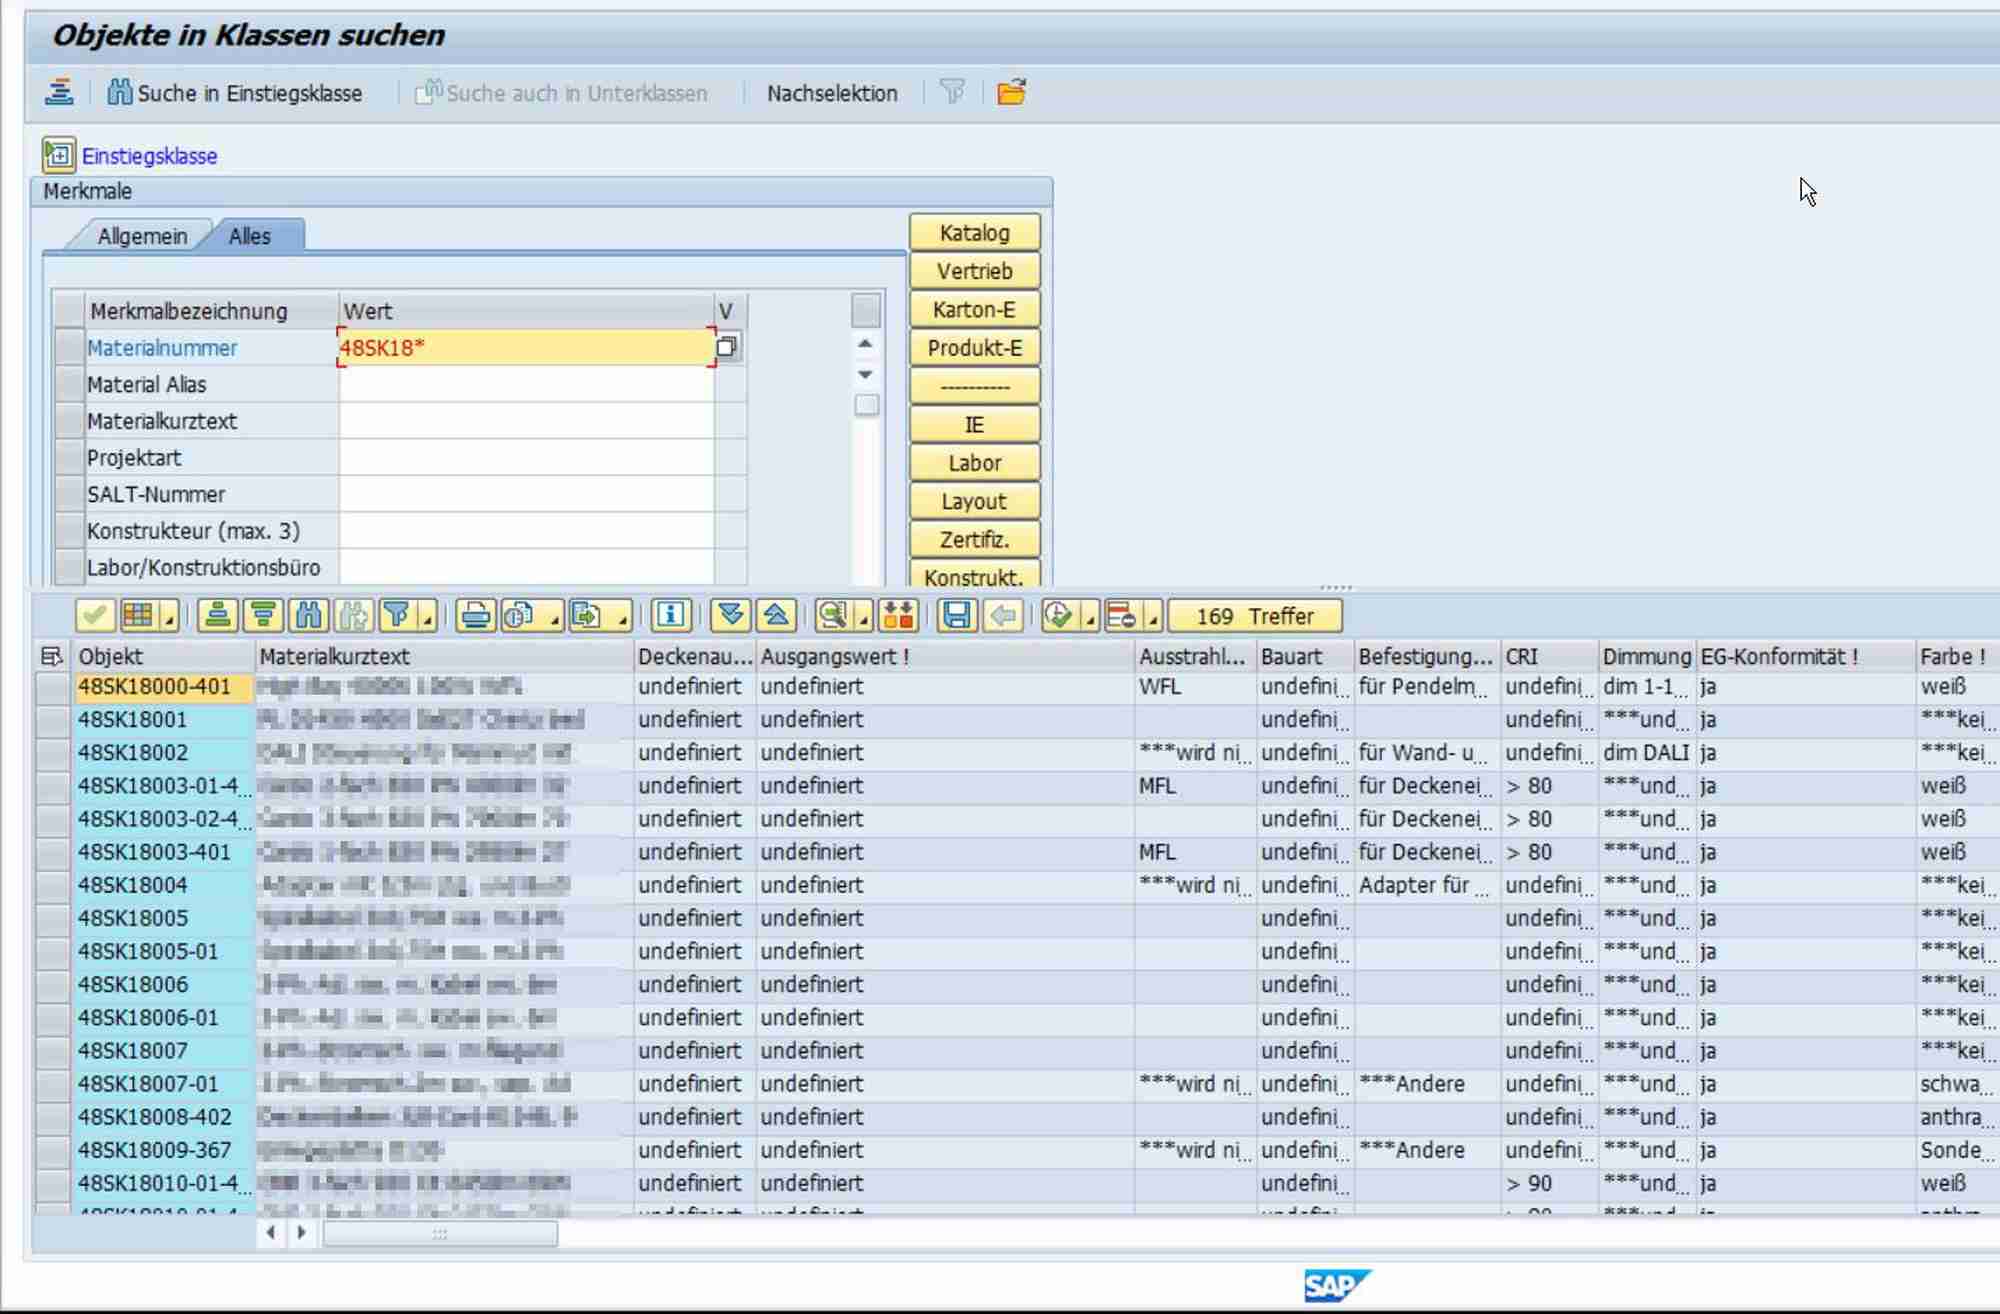
Task: Click the find next icon in results toolbar
Action: point(353,616)
